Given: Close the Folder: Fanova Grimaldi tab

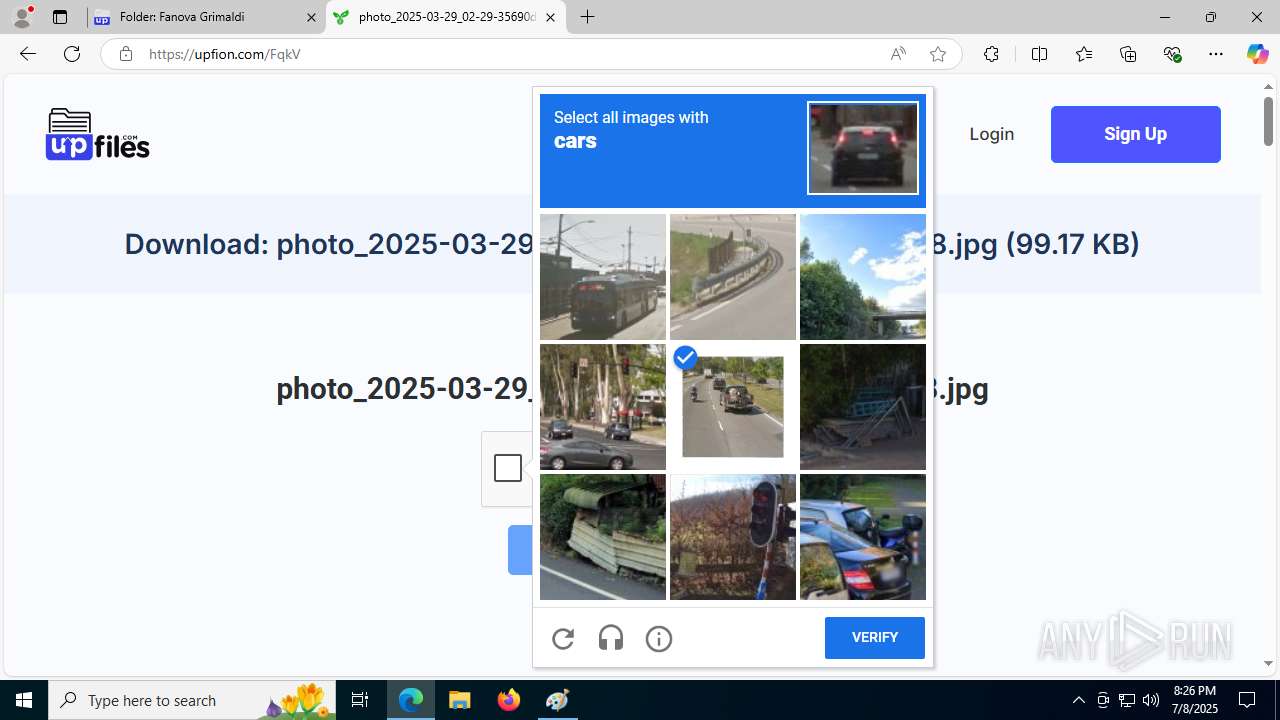Looking at the screenshot, I should pos(311,17).
